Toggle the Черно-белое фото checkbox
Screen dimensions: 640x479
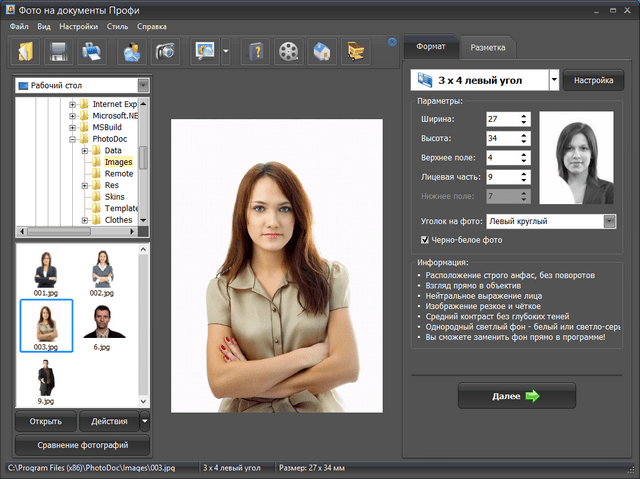[425, 240]
